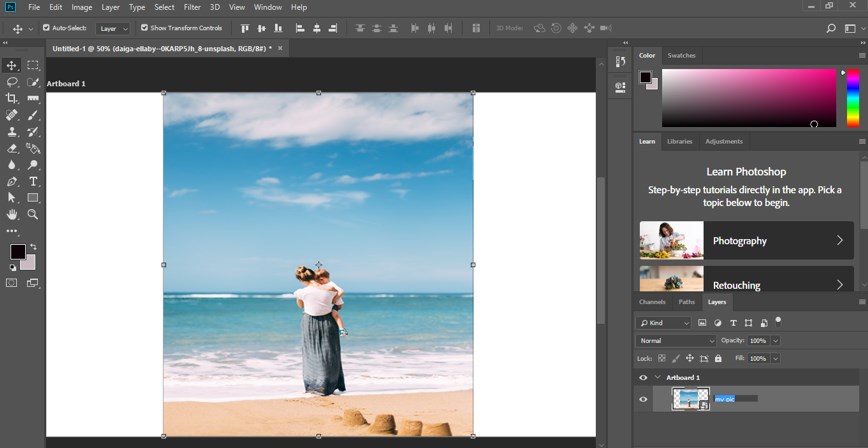Hide the Artboard 1 group visibility
This screenshot has height=448, width=868.
[x=643, y=377]
